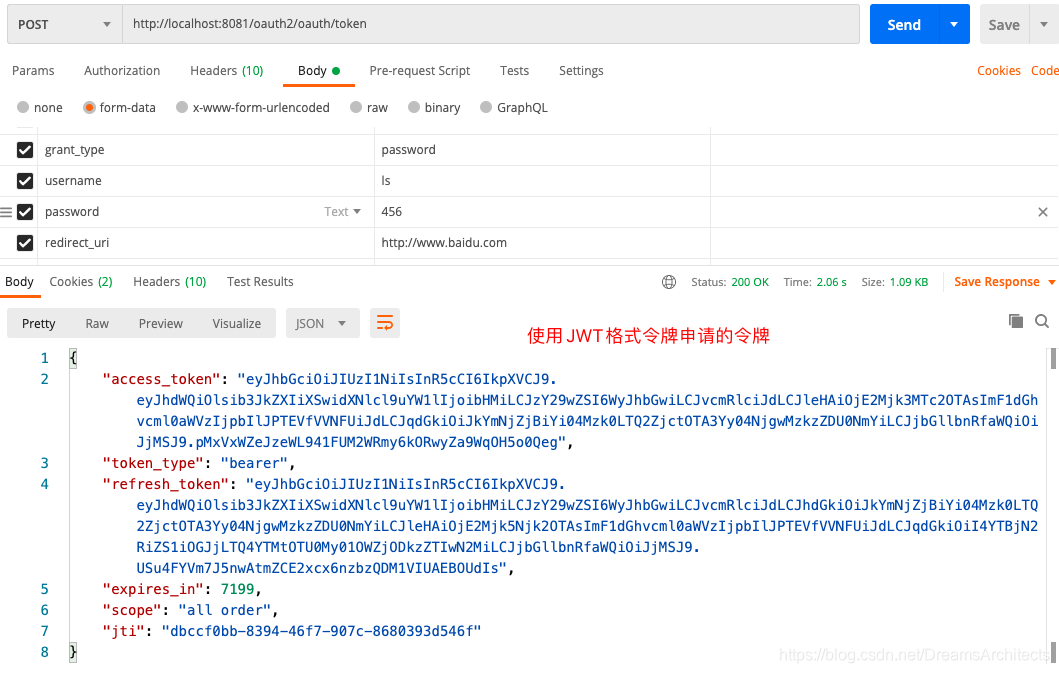
Task: Choose x-www-form-urlencoded body type
Action: click(182, 107)
